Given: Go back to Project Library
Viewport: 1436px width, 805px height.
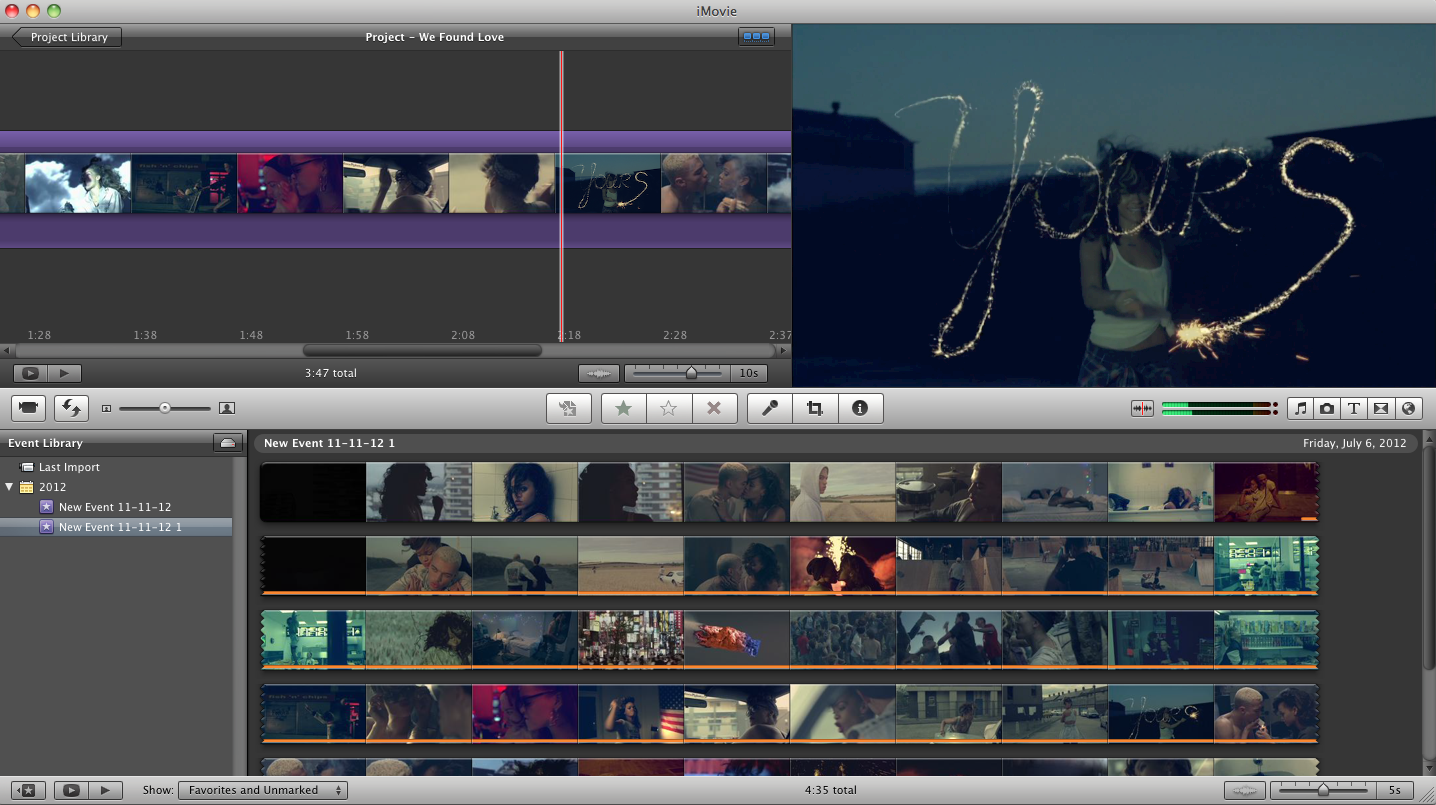Looking at the screenshot, I should (x=67, y=37).
